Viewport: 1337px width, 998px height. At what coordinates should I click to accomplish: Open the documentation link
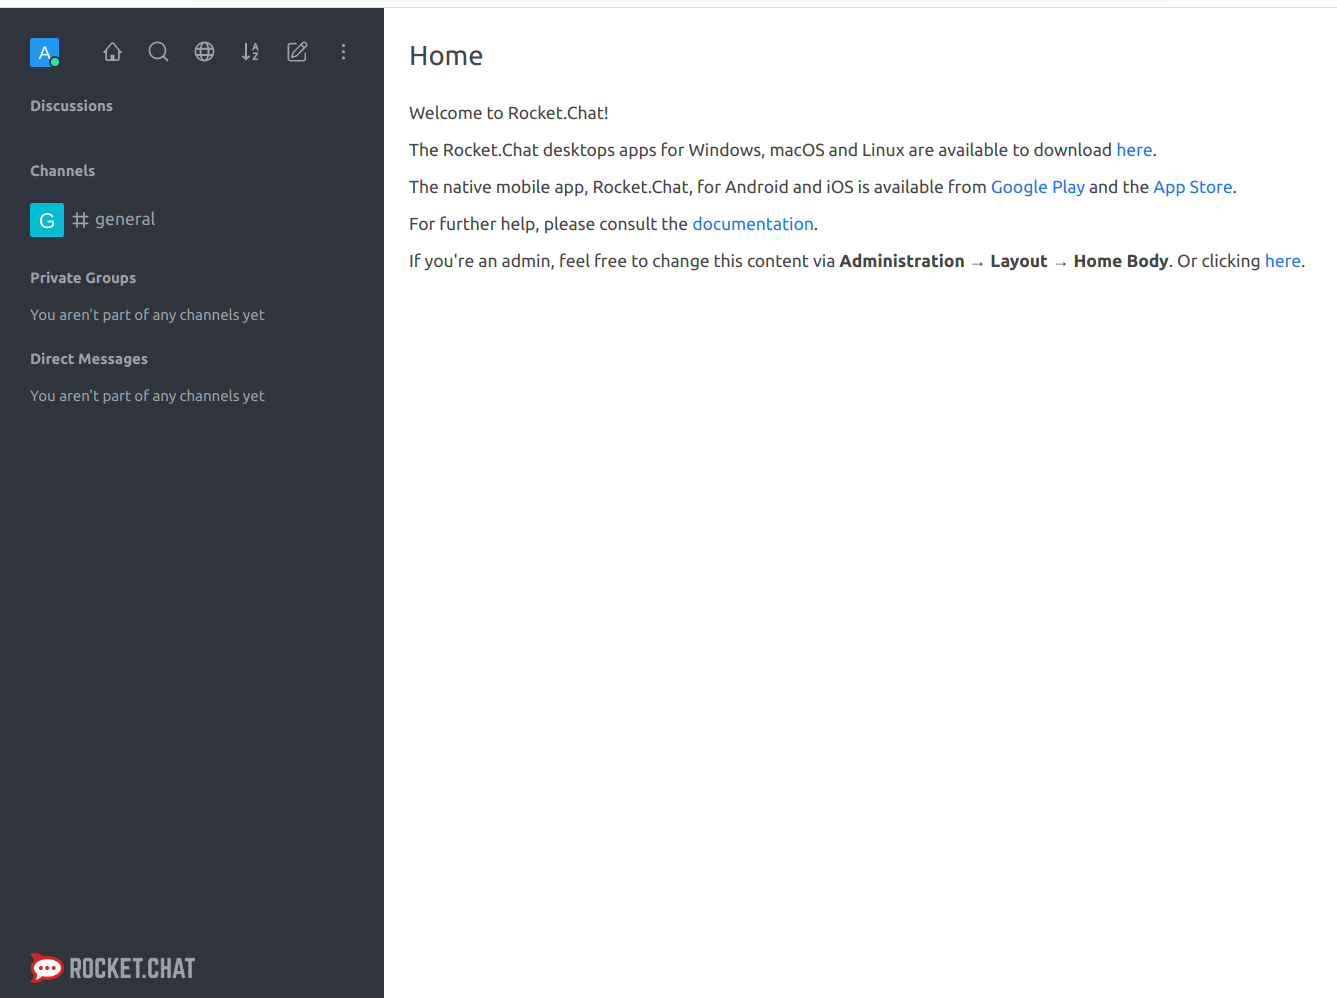[753, 224]
